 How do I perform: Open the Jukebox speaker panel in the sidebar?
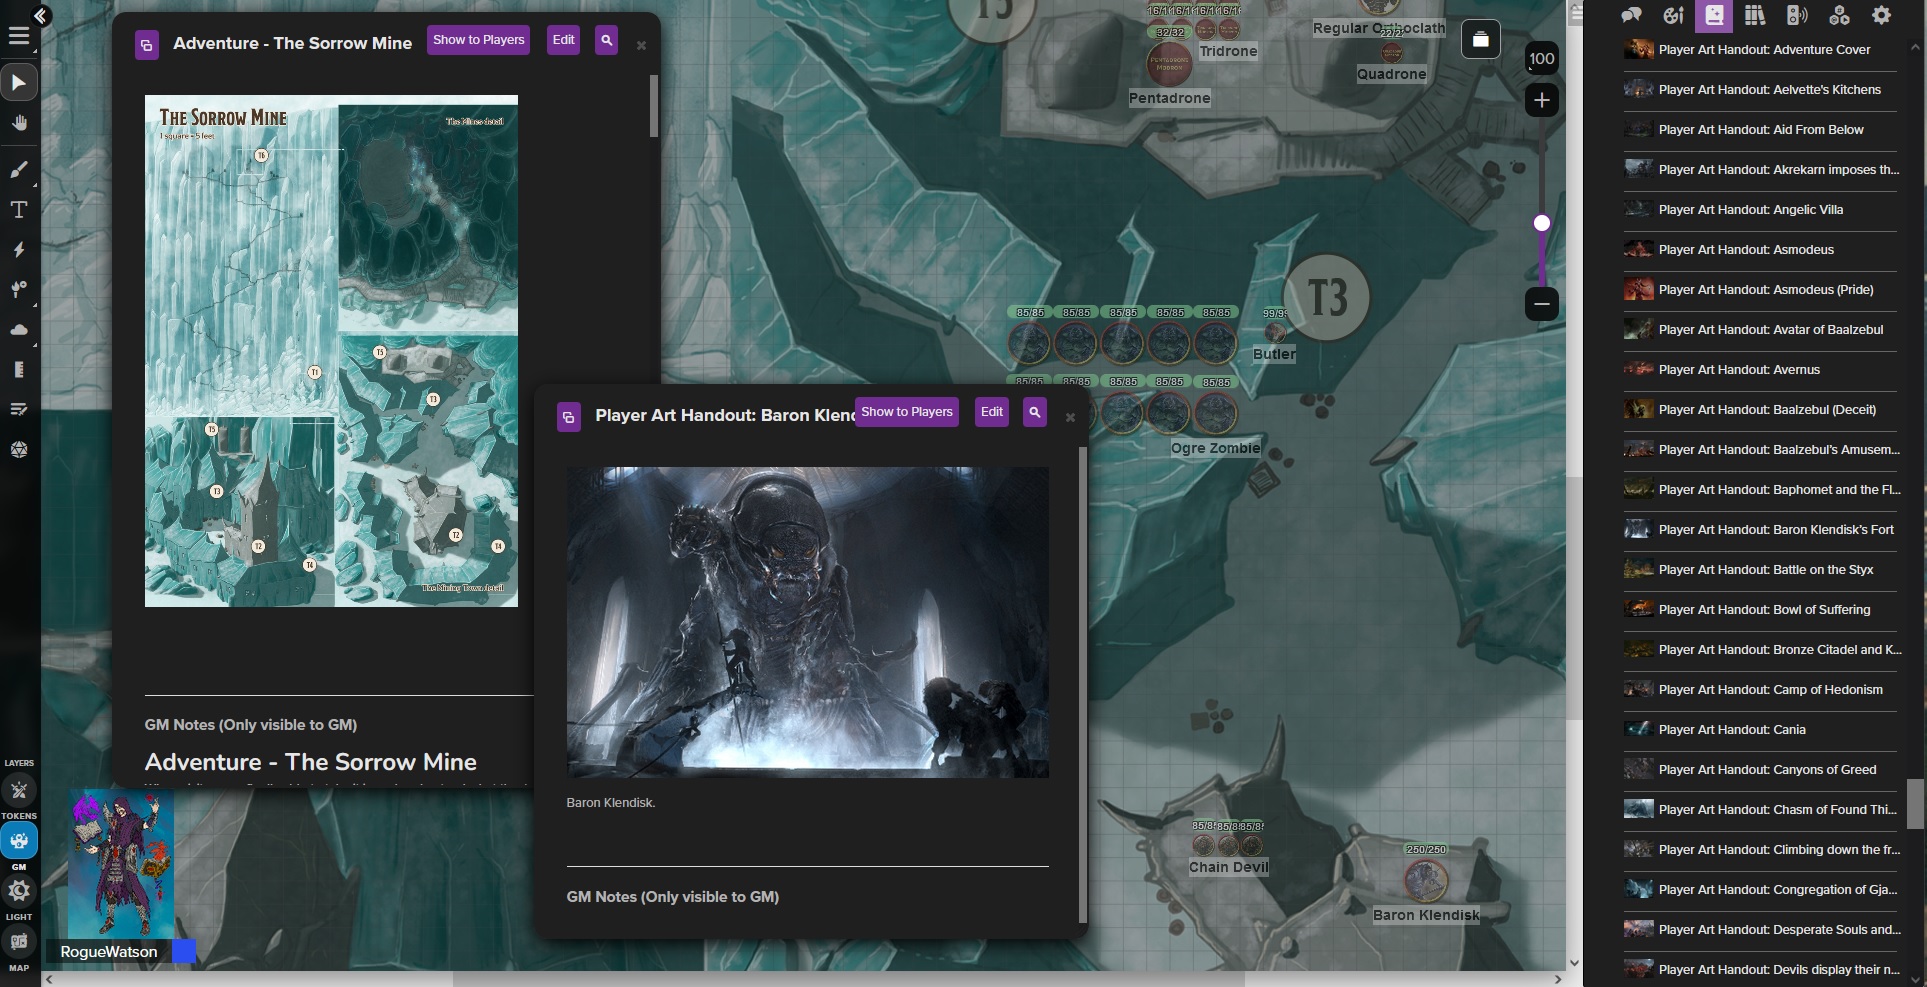point(1796,15)
